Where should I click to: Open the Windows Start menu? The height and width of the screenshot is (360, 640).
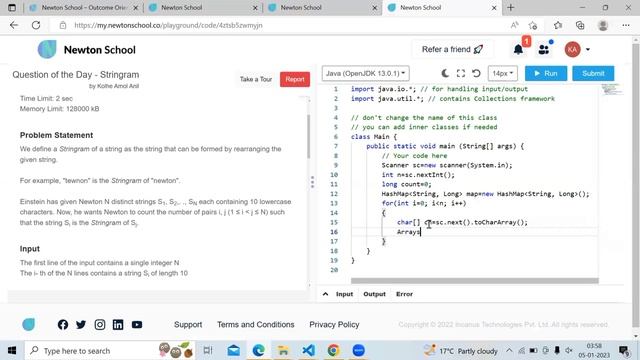tap(12, 350)
